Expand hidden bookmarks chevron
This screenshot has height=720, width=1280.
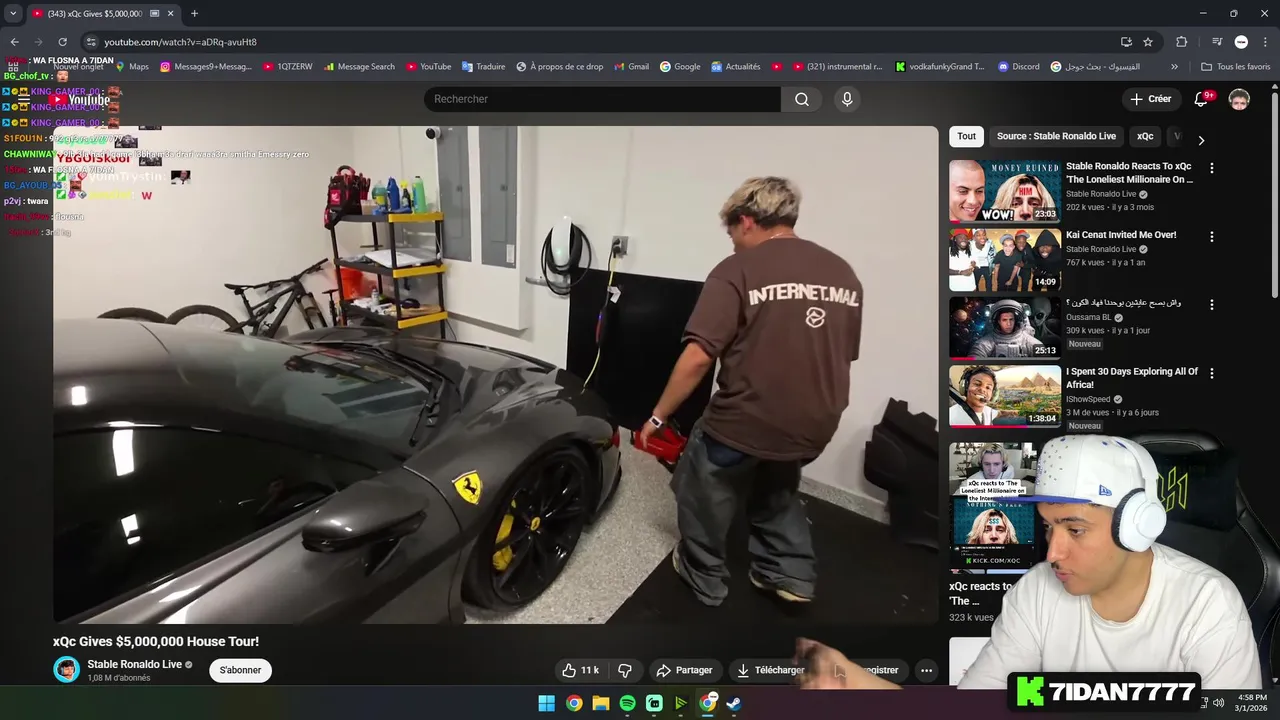pos(1174,67)
